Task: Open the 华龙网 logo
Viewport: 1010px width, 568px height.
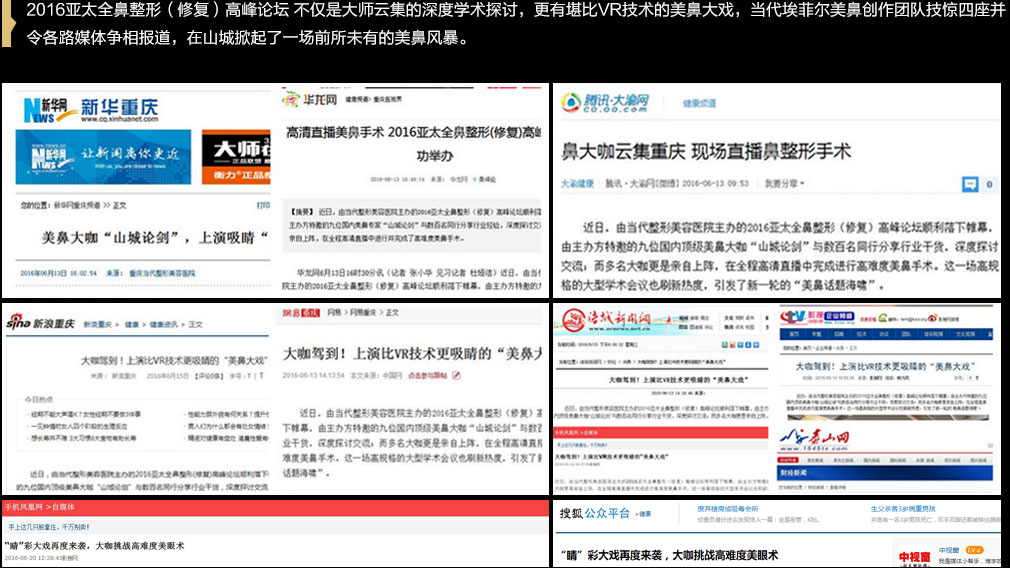Action: point(310,99)
